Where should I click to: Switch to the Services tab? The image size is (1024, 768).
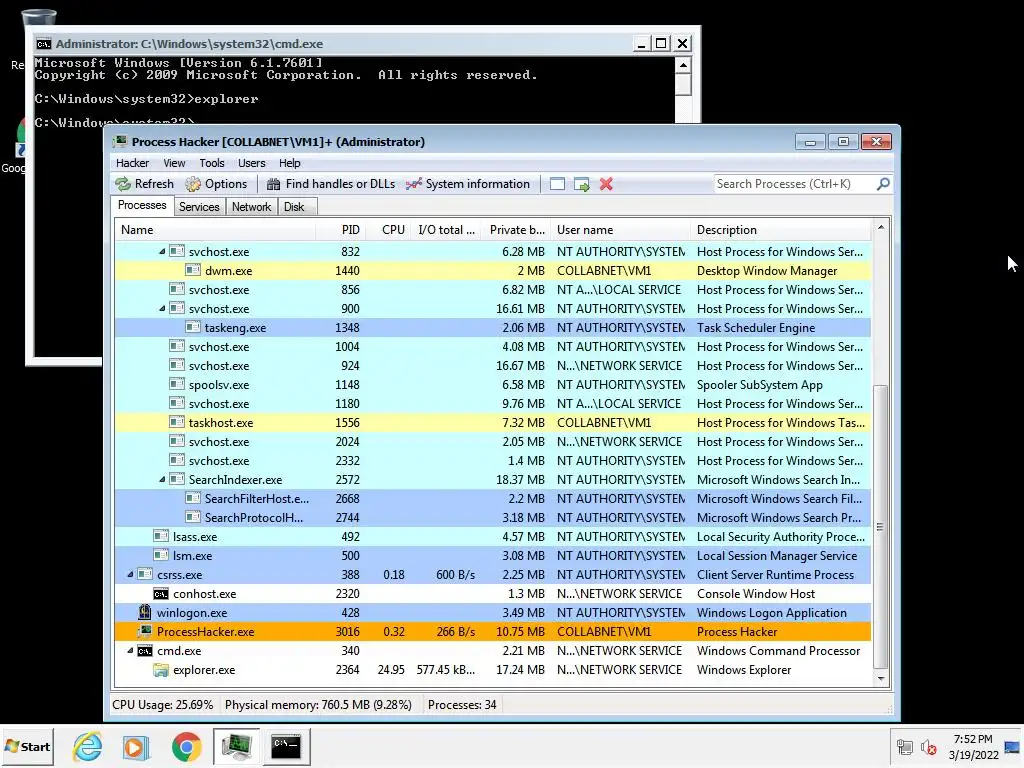(199, 207)
